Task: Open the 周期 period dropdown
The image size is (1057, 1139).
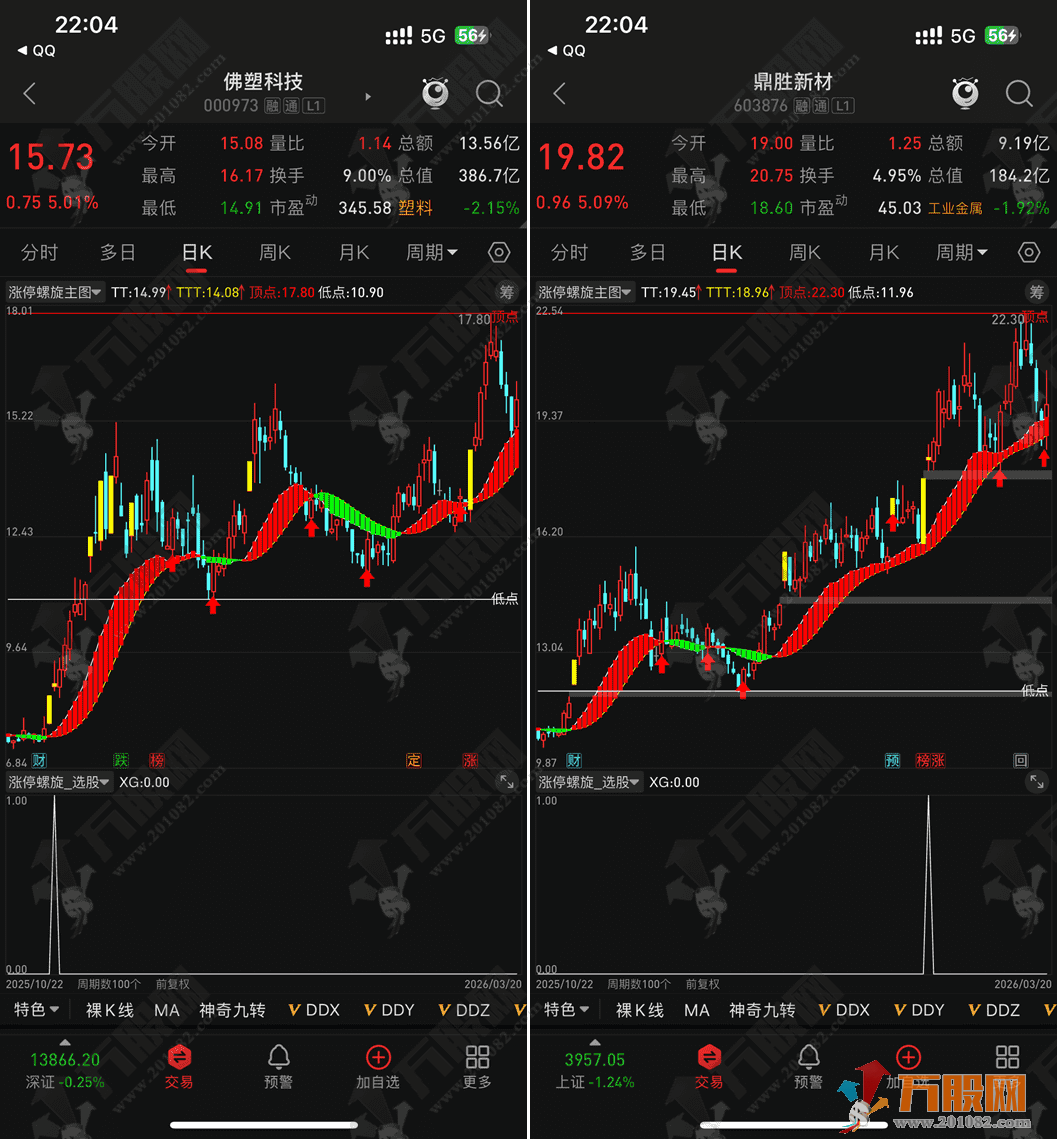Action: click(432, 252)
